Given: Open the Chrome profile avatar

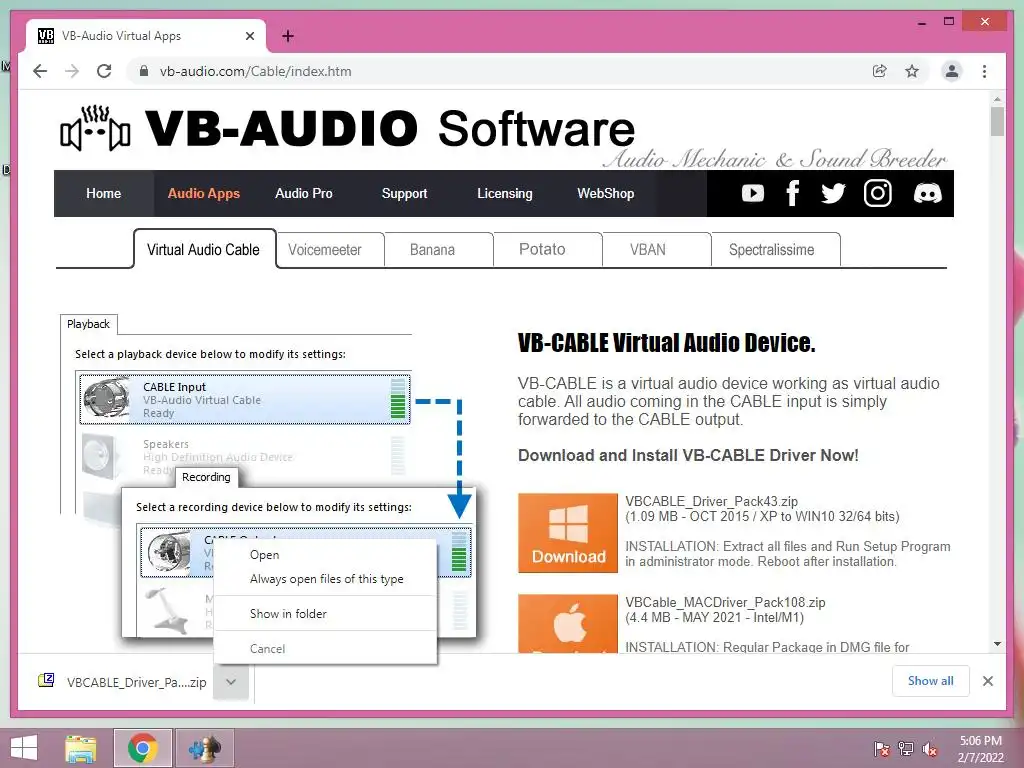Looking at the screenshot, I should (952, 71).
